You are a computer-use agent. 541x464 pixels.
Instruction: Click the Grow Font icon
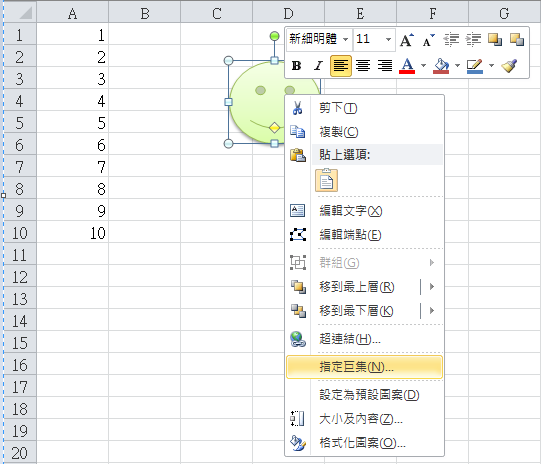point(407,40)
